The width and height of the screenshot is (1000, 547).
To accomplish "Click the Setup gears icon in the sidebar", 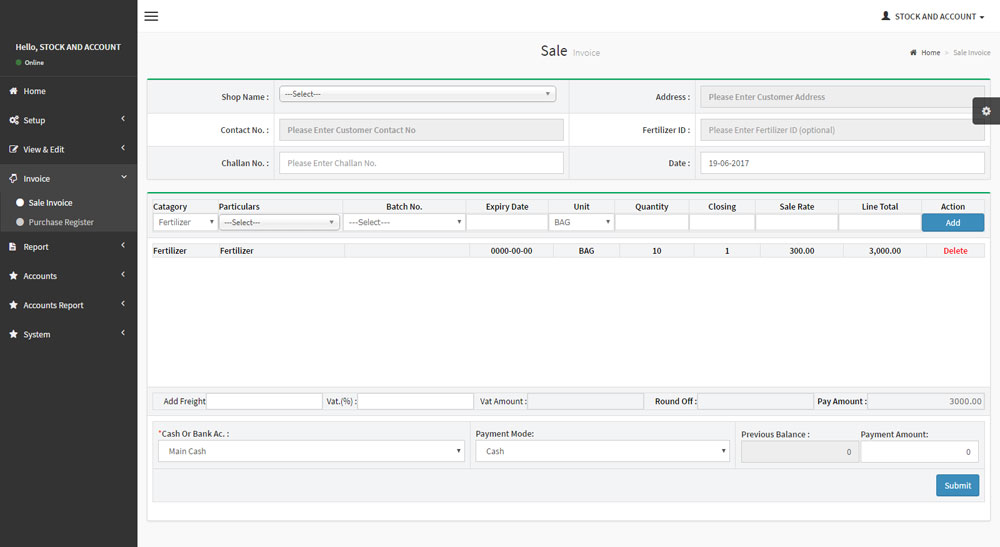I will [13, 120].
